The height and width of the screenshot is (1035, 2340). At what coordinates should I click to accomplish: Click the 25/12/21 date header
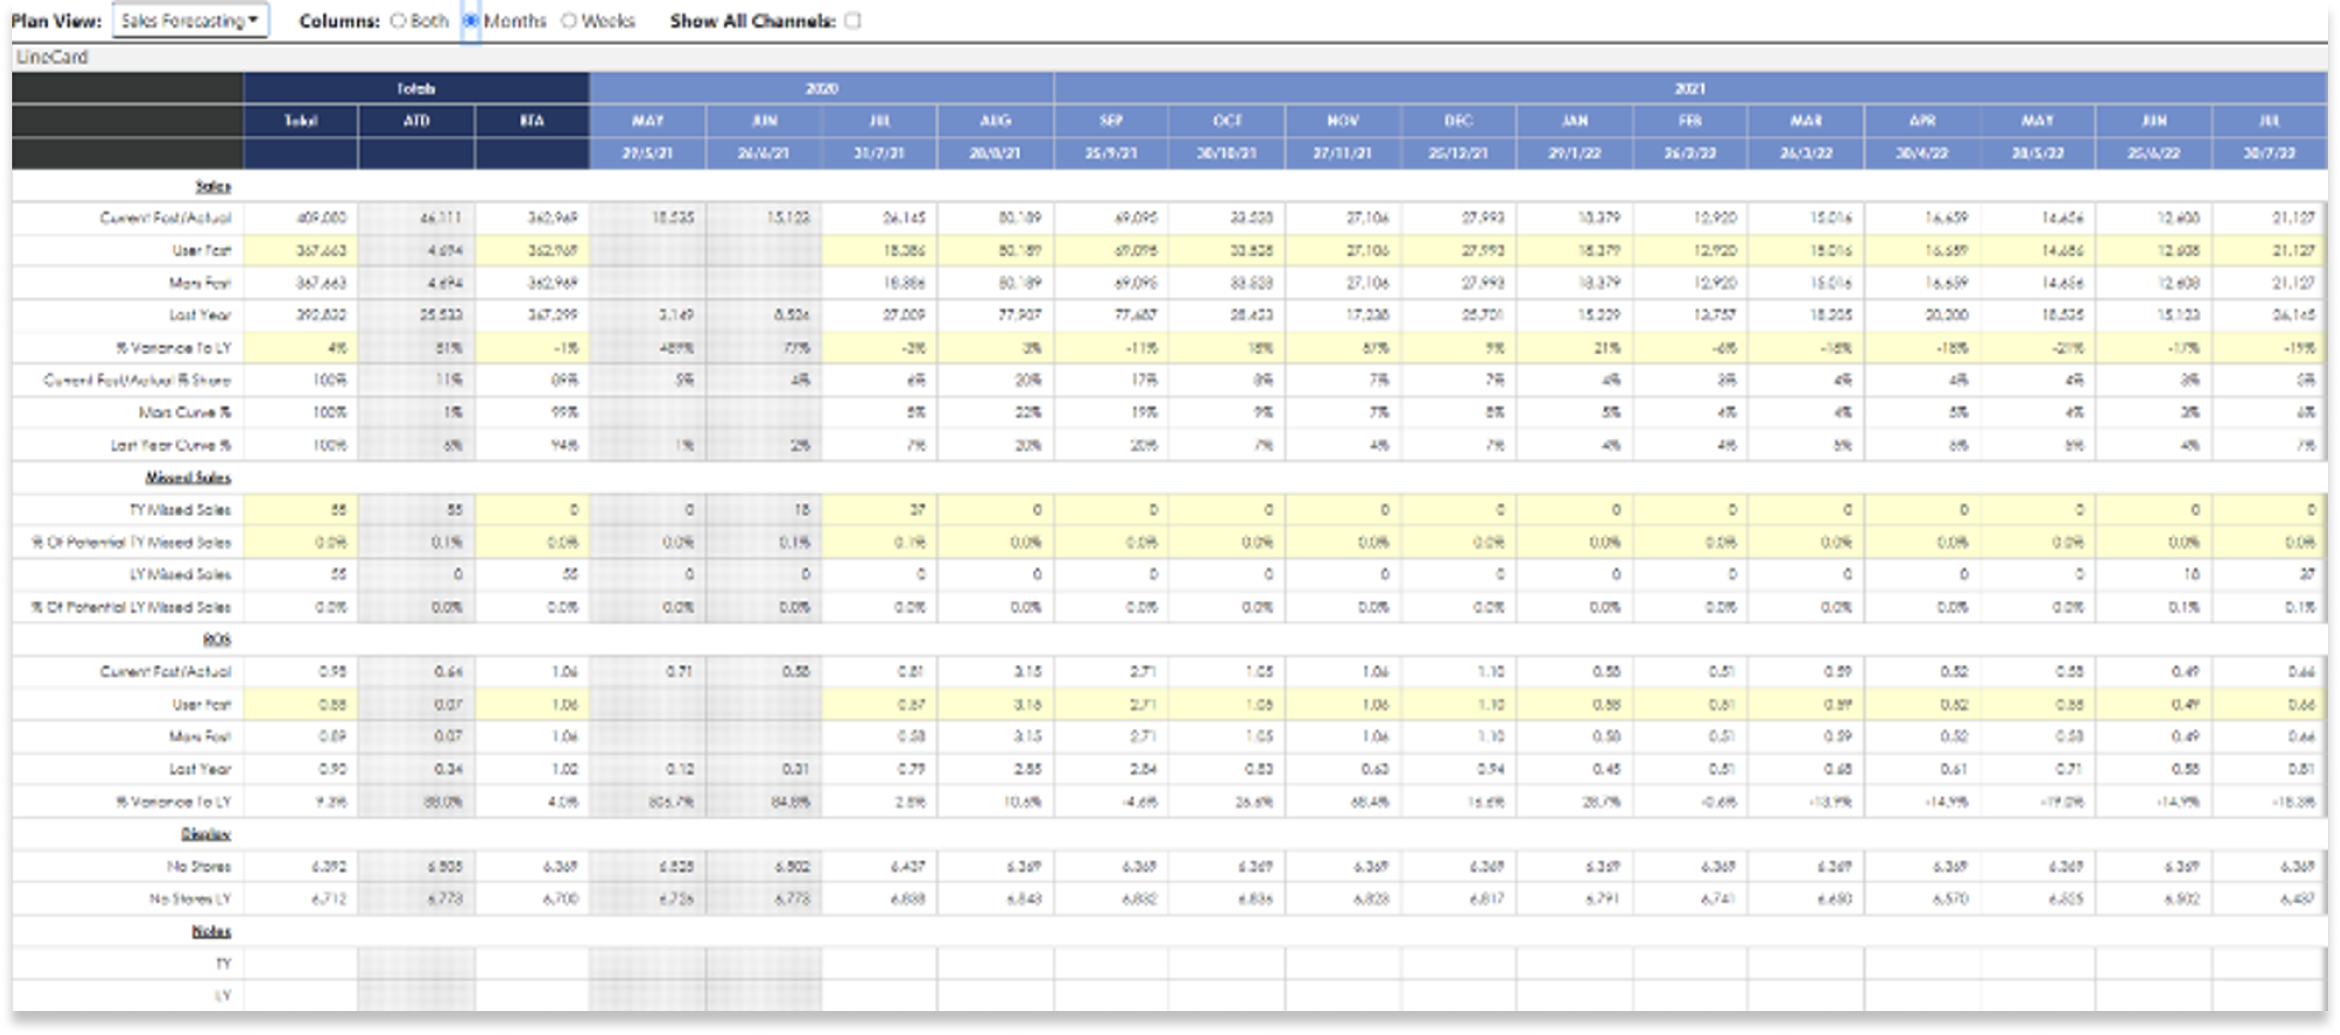click(x=1459, y=153)
